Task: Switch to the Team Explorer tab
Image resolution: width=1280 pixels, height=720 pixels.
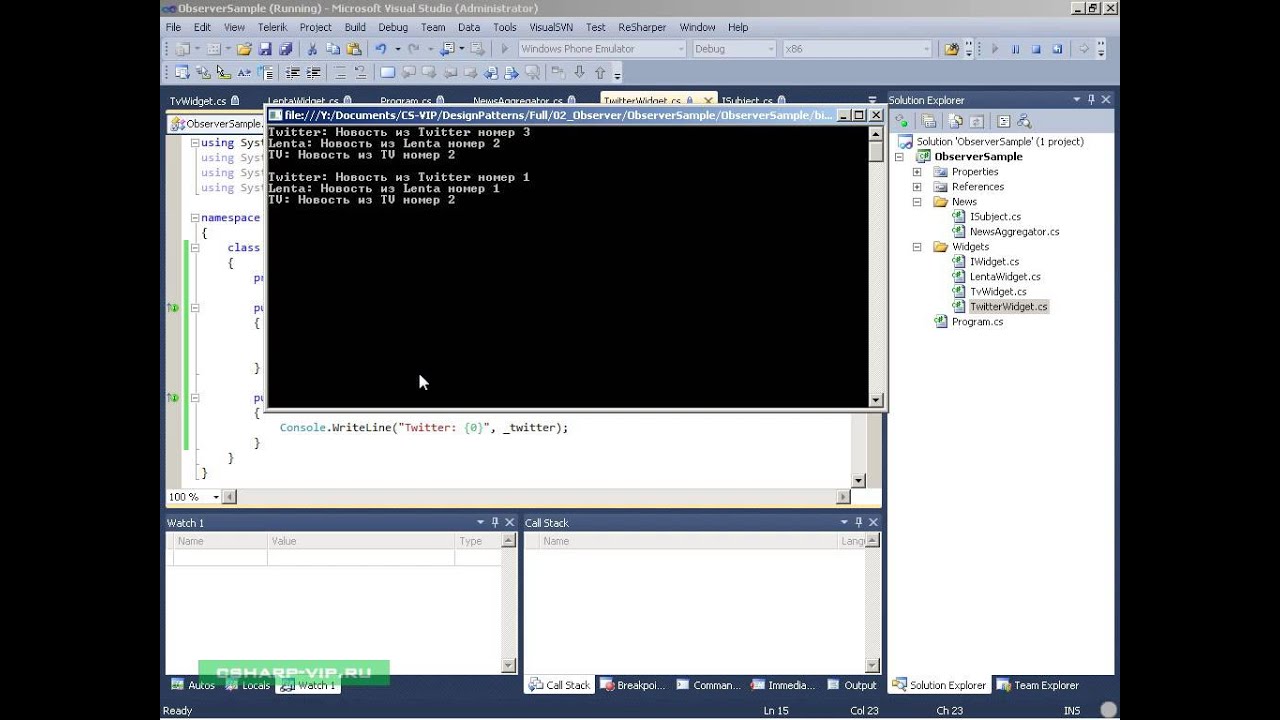Action: pos(1038,685)
